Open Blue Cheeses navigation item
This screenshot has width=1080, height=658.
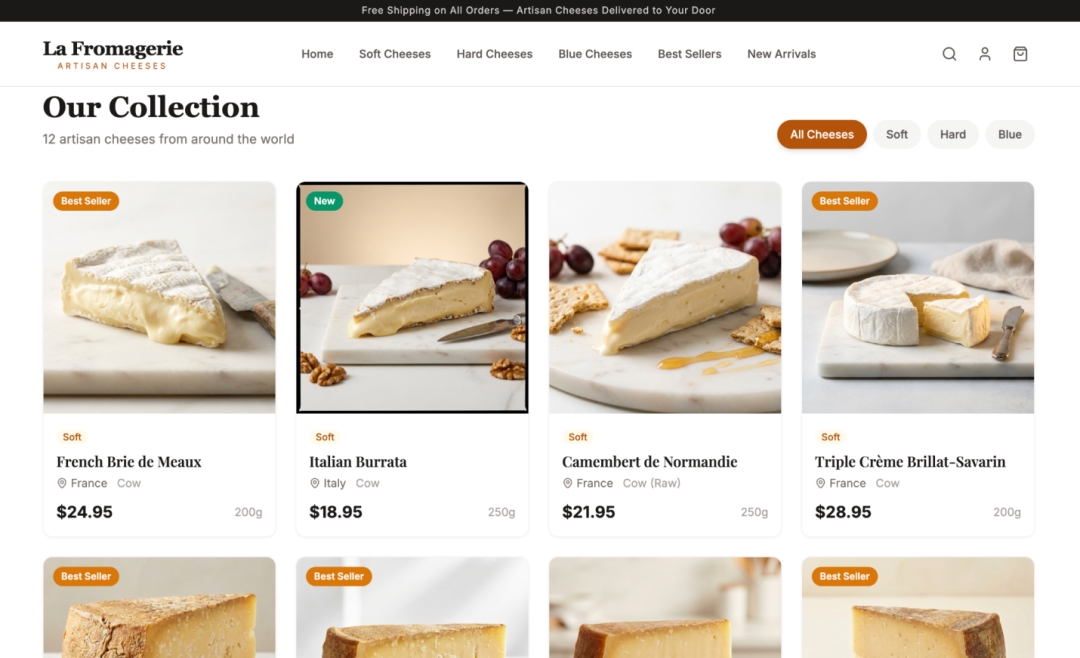click(x=595, y=54)
